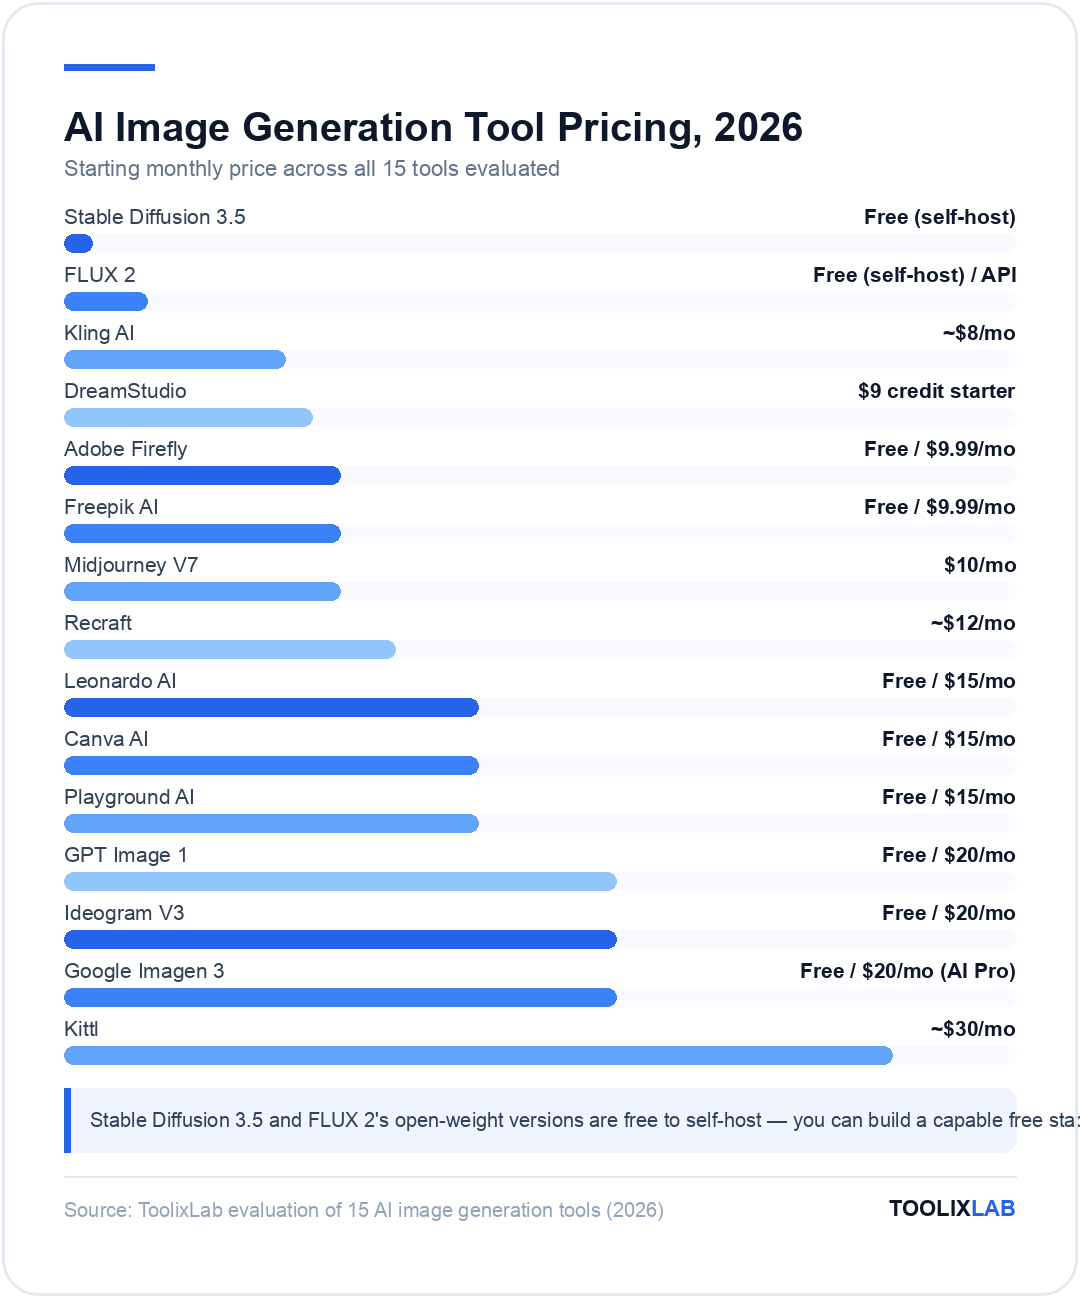Screen dimensions: 1080x1298
Task: Click the 'GPT Image 1' label
Action: pos(126,855)
